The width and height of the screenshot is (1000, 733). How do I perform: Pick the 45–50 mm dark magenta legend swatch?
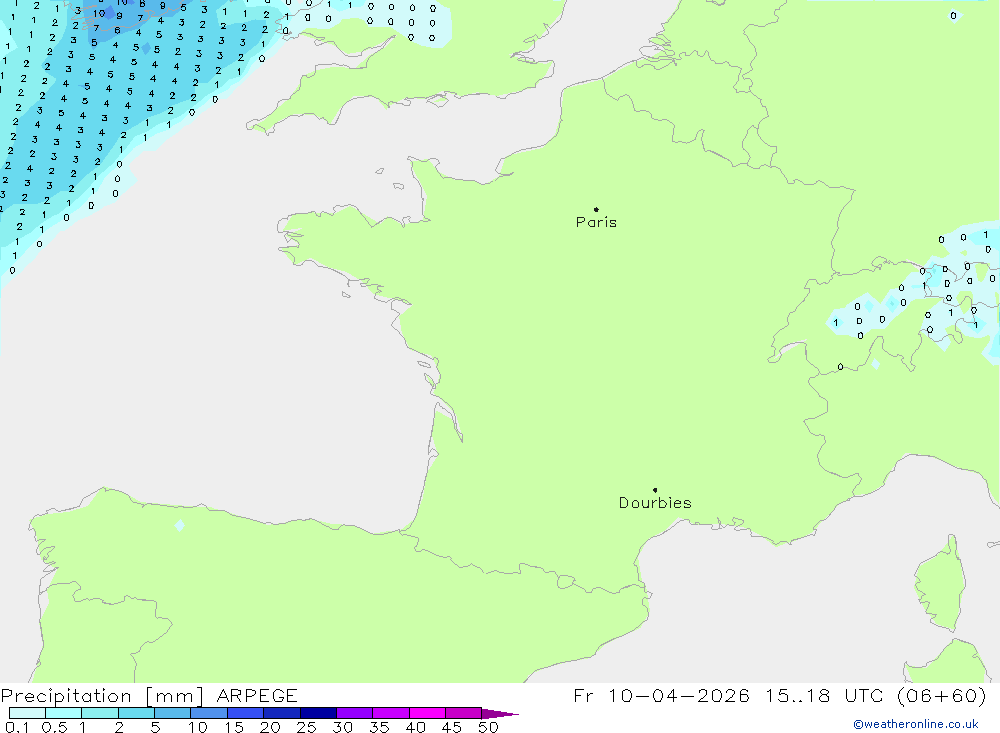click(464, 713)
